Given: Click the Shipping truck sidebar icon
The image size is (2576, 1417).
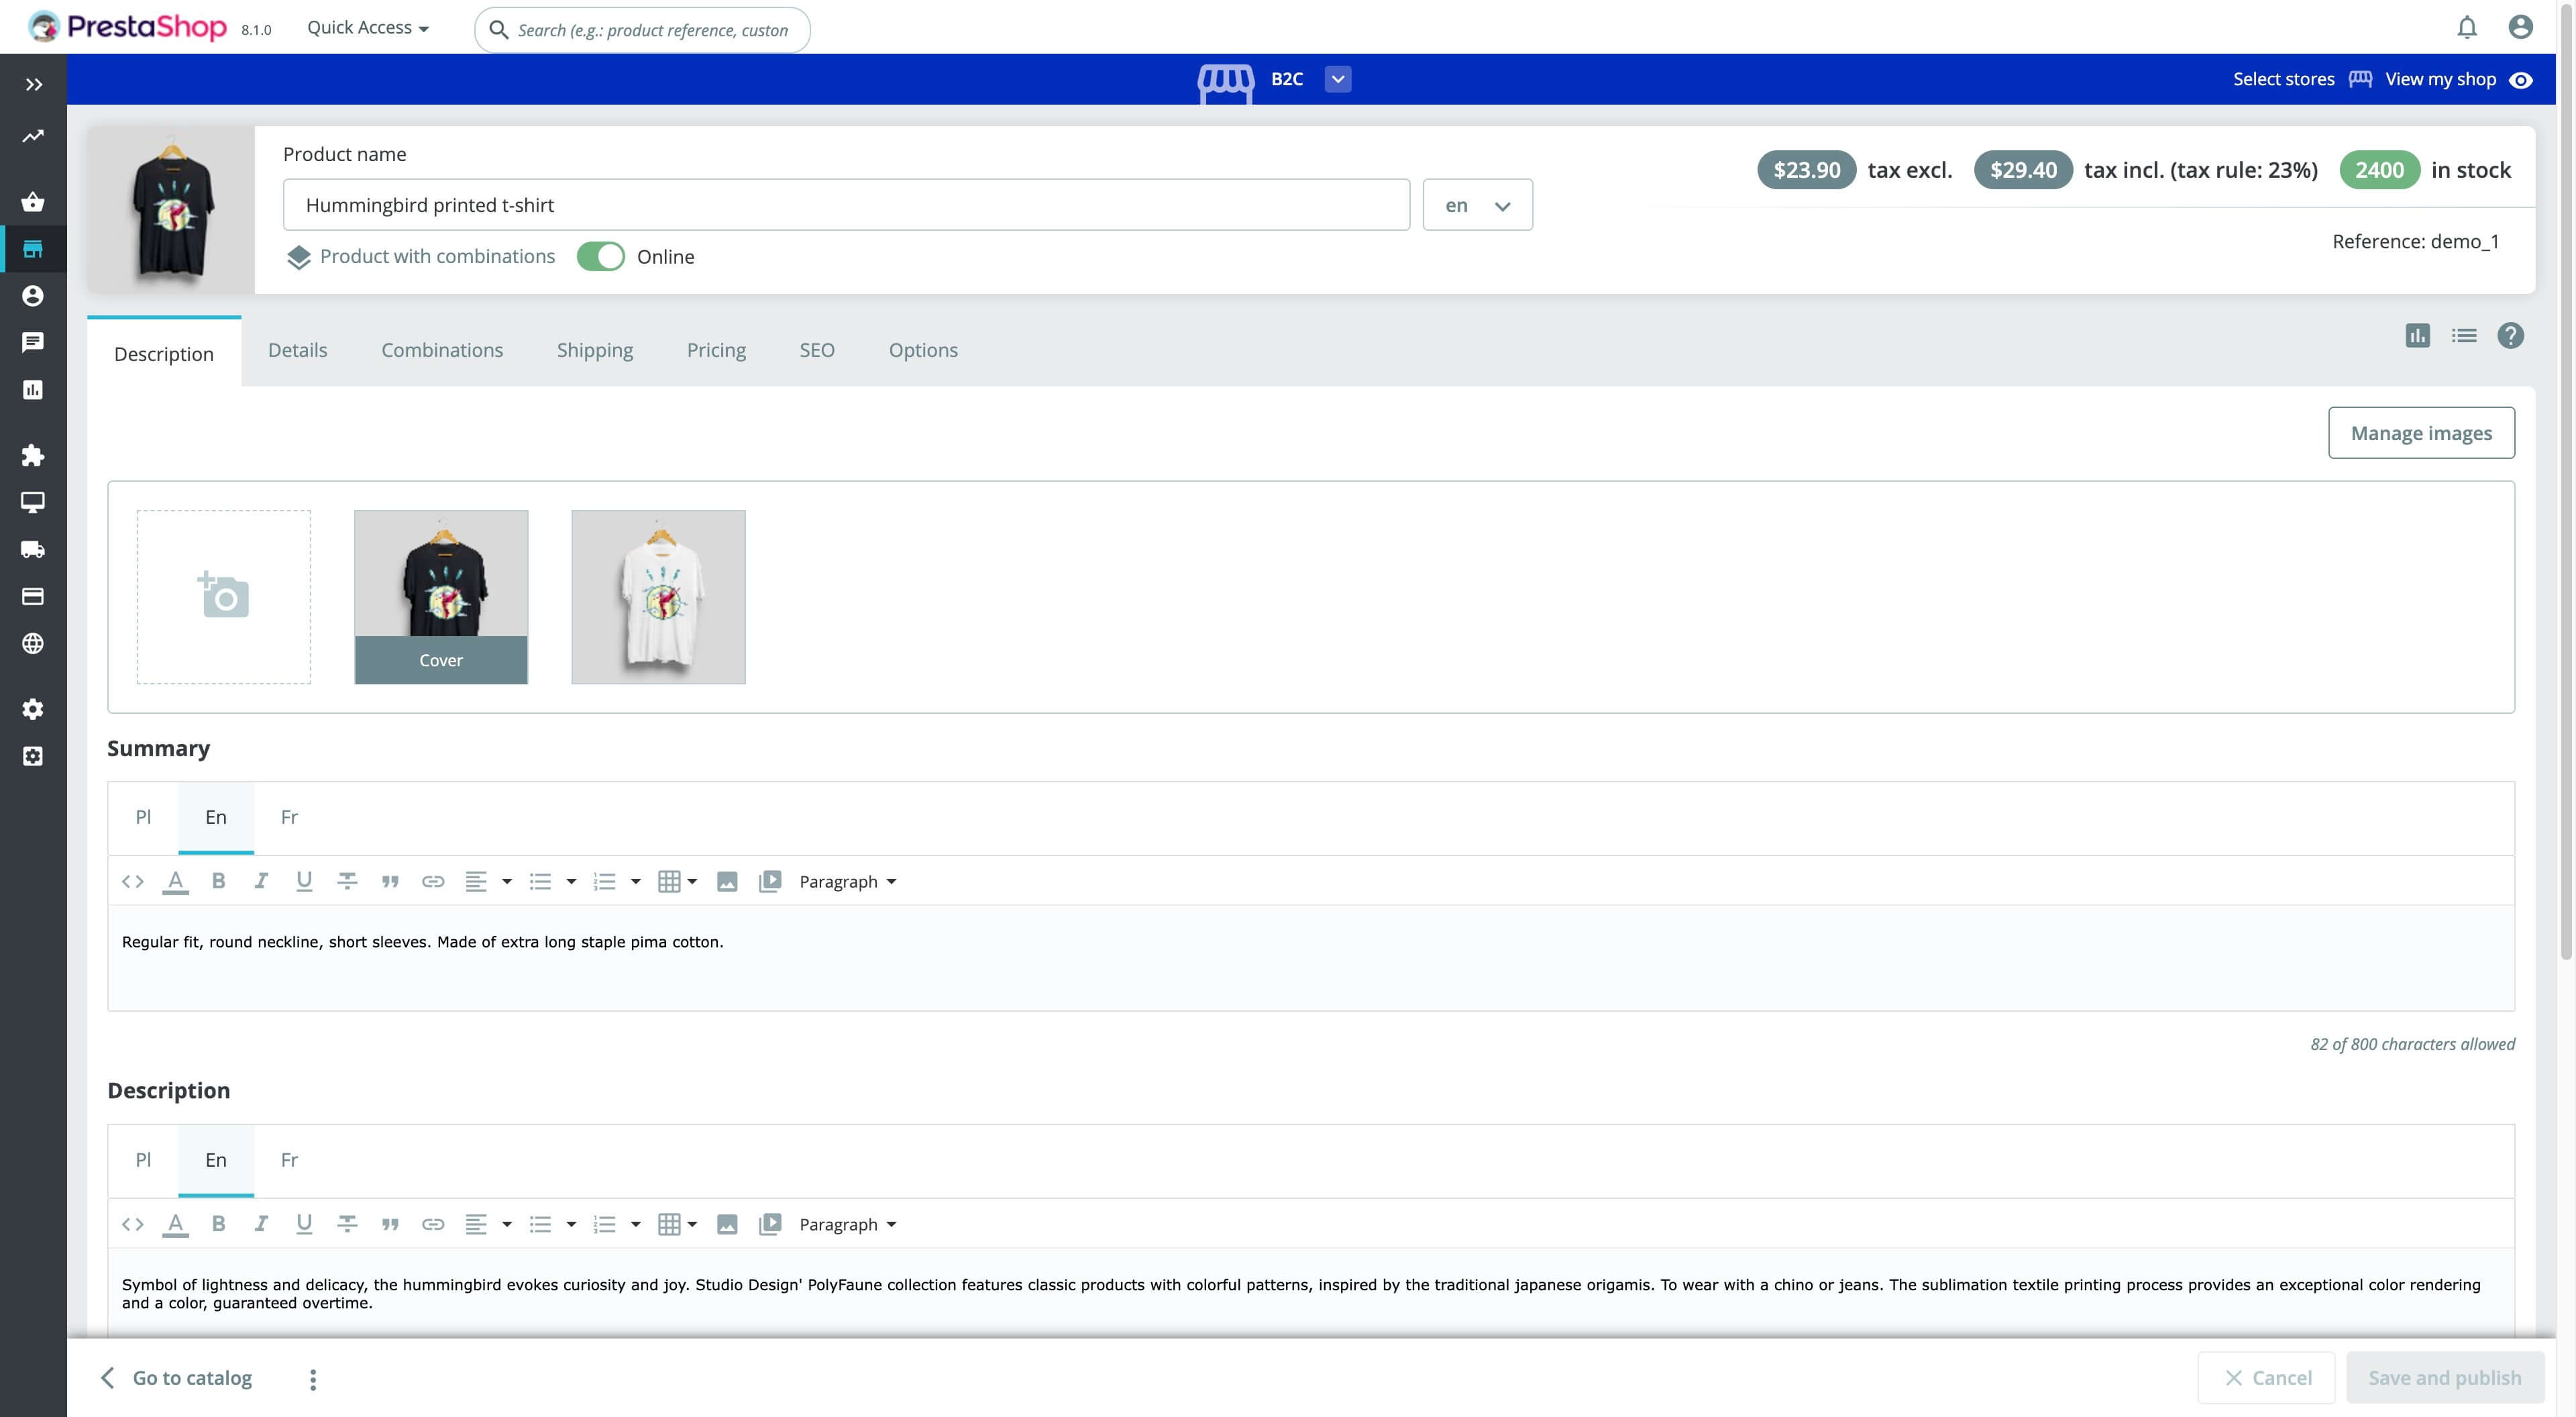Looking at the screenshot, I should (x=33, y=549).
